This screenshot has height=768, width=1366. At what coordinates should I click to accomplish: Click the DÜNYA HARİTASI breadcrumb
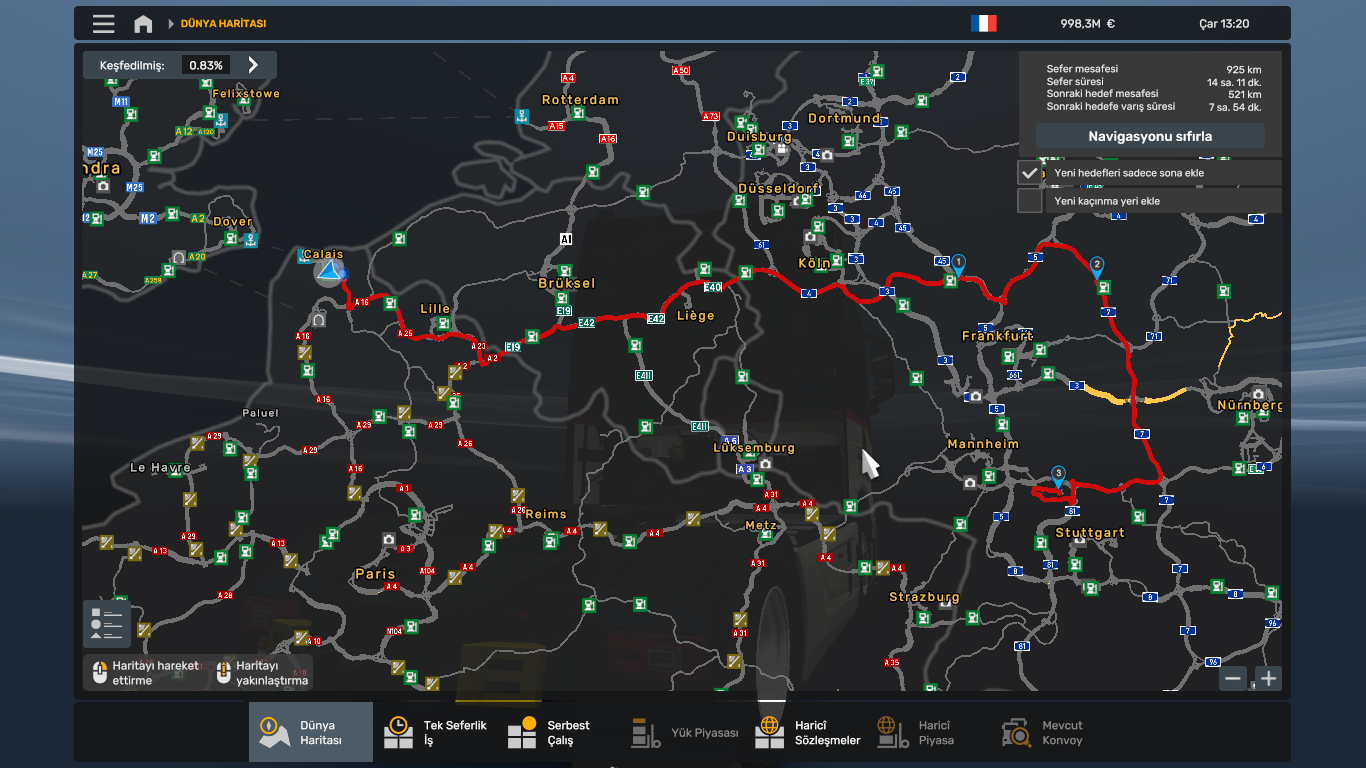[x=223, y=23]
